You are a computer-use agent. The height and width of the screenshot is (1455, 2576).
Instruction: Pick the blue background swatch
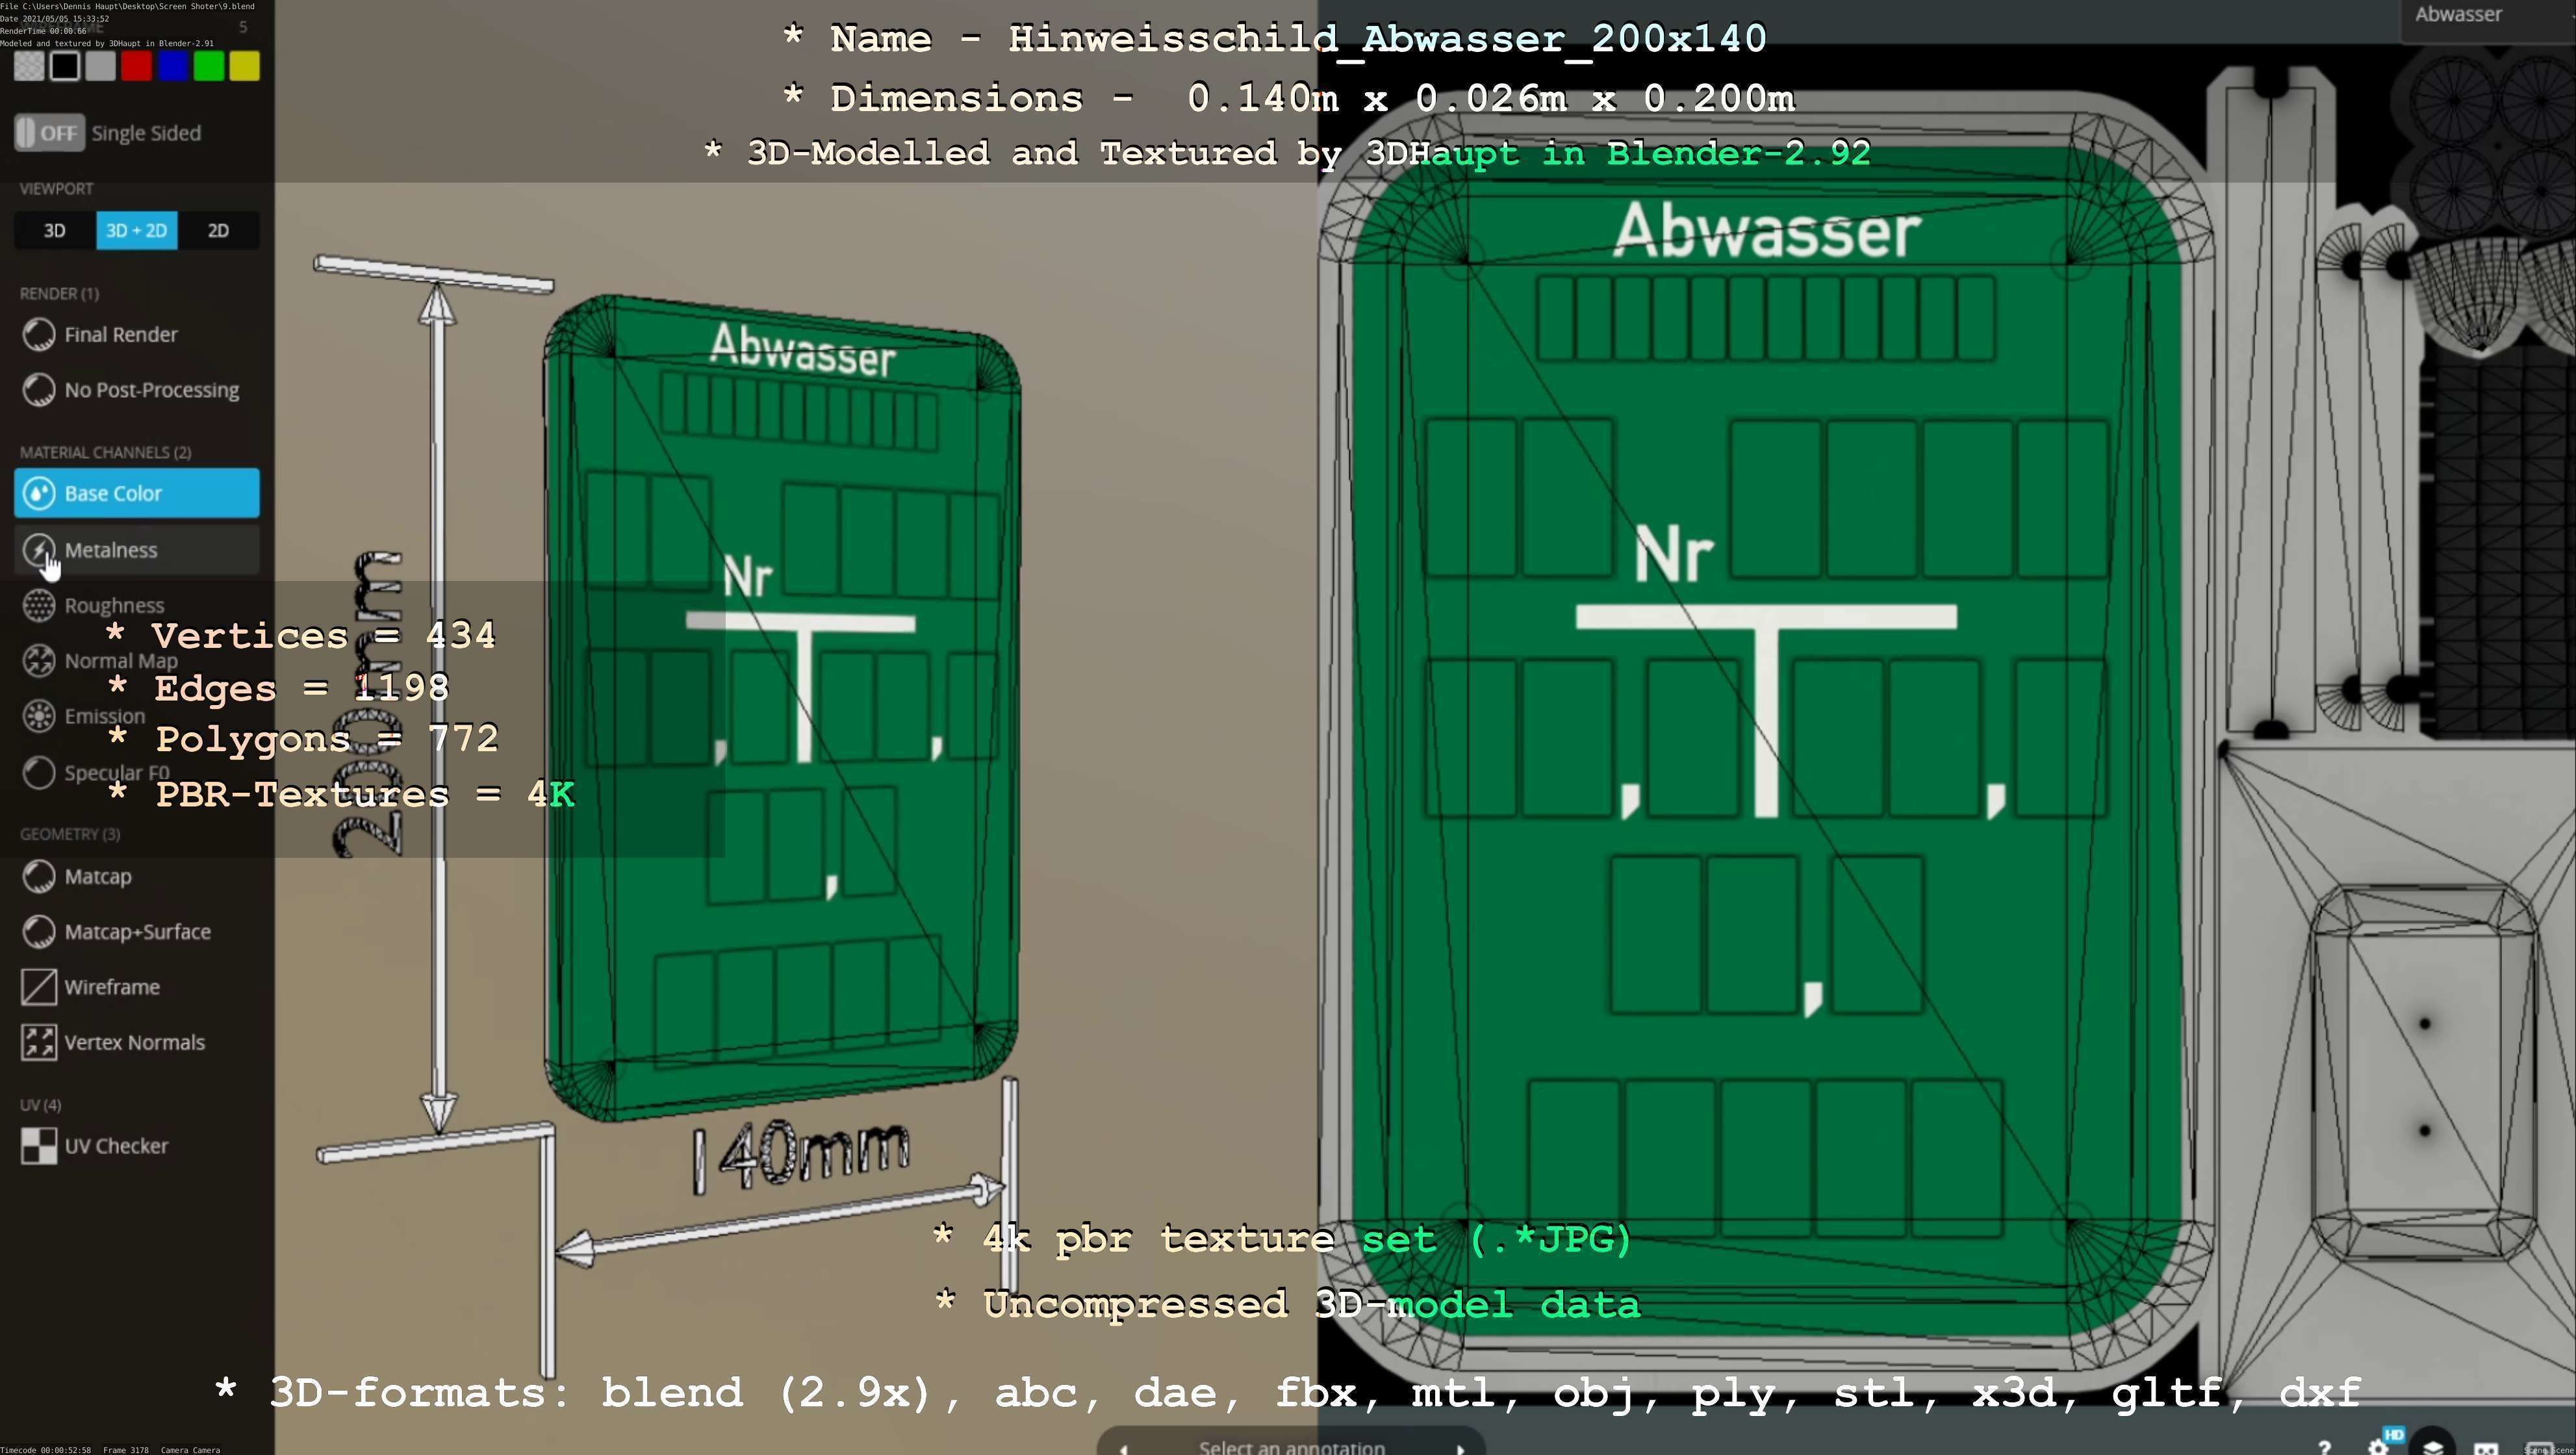(x=172, y=66)
